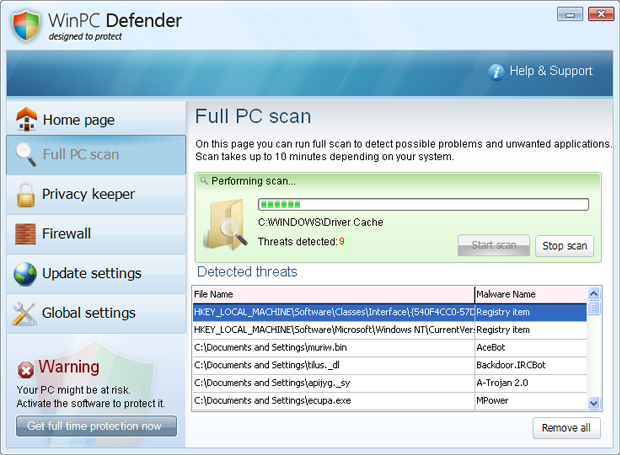620x455 pixels.
Task: Close the WinPC Defender window
Action: pos(601,14)
